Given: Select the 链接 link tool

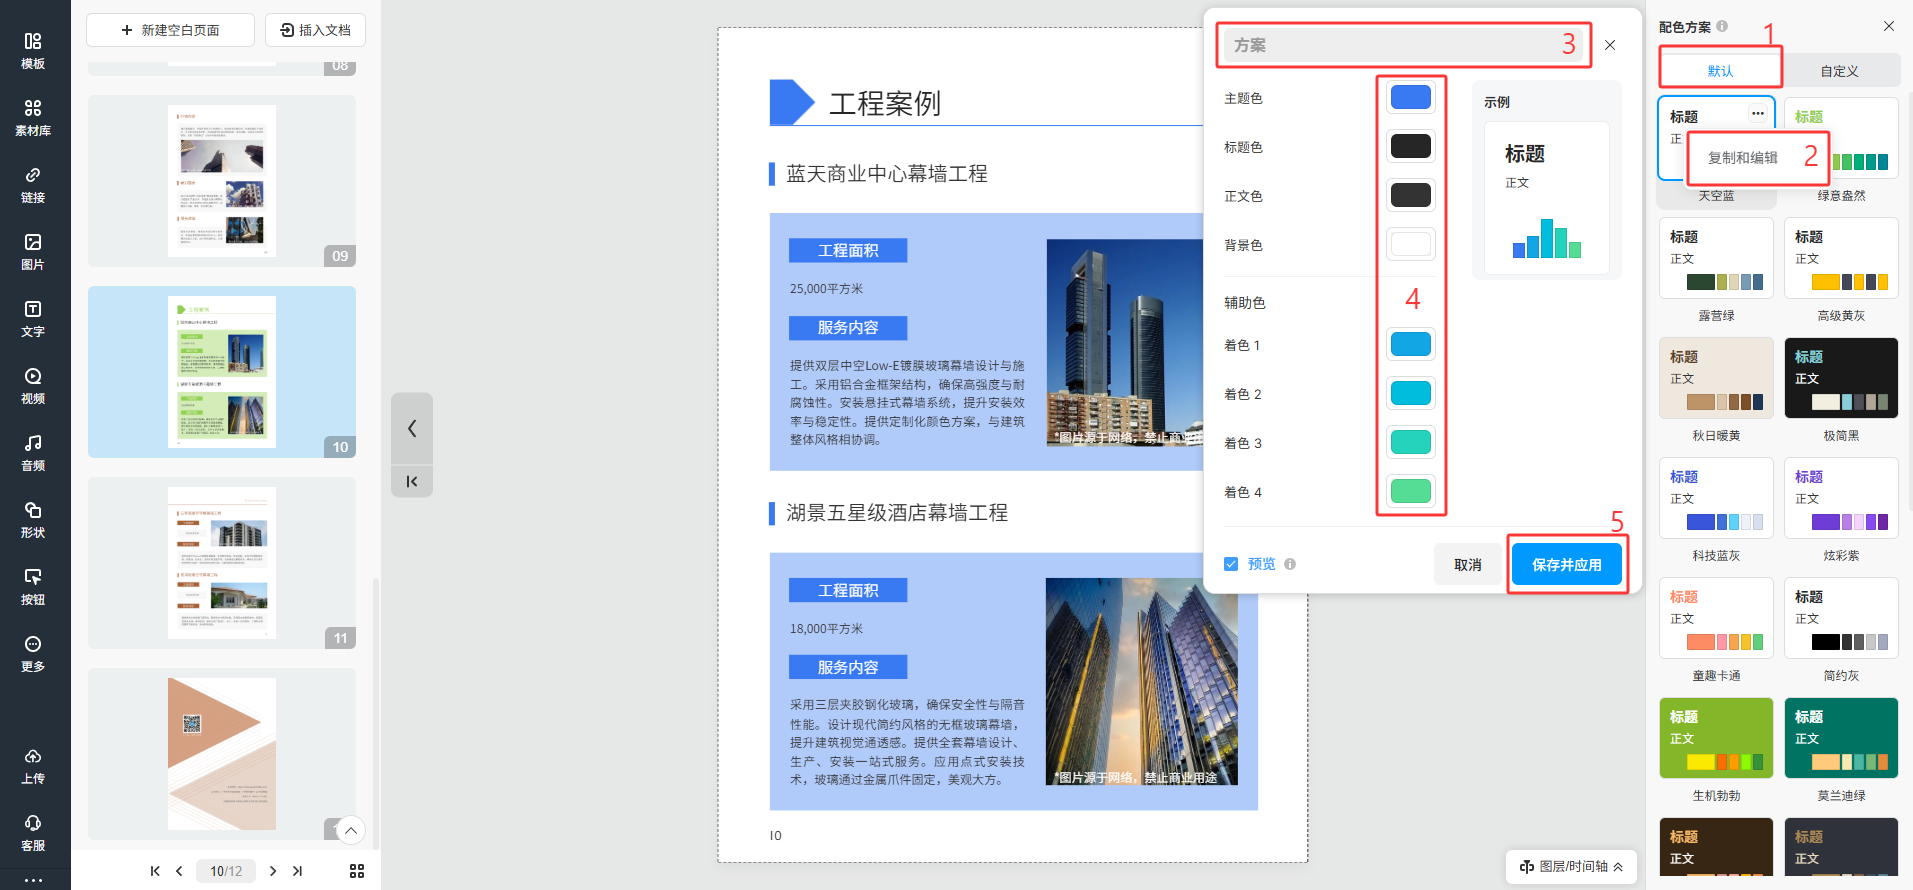Looking at the screenshot, I should coord(33,184).
